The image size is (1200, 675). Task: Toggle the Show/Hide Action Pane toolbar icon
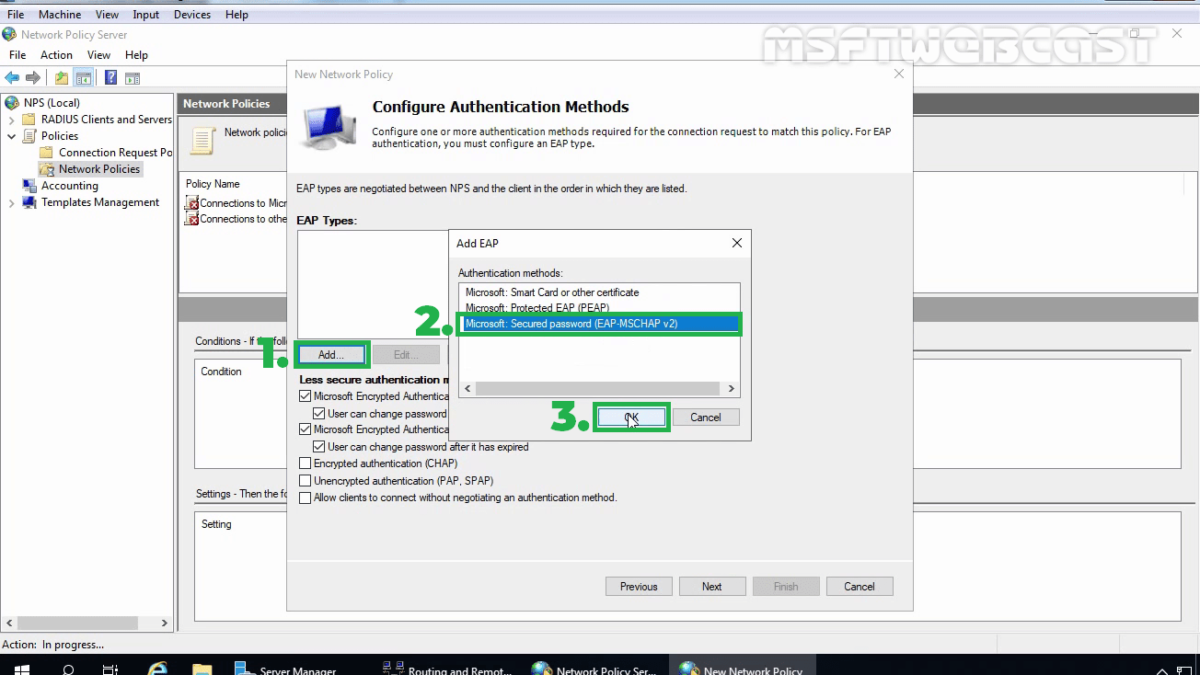(132, 78)
